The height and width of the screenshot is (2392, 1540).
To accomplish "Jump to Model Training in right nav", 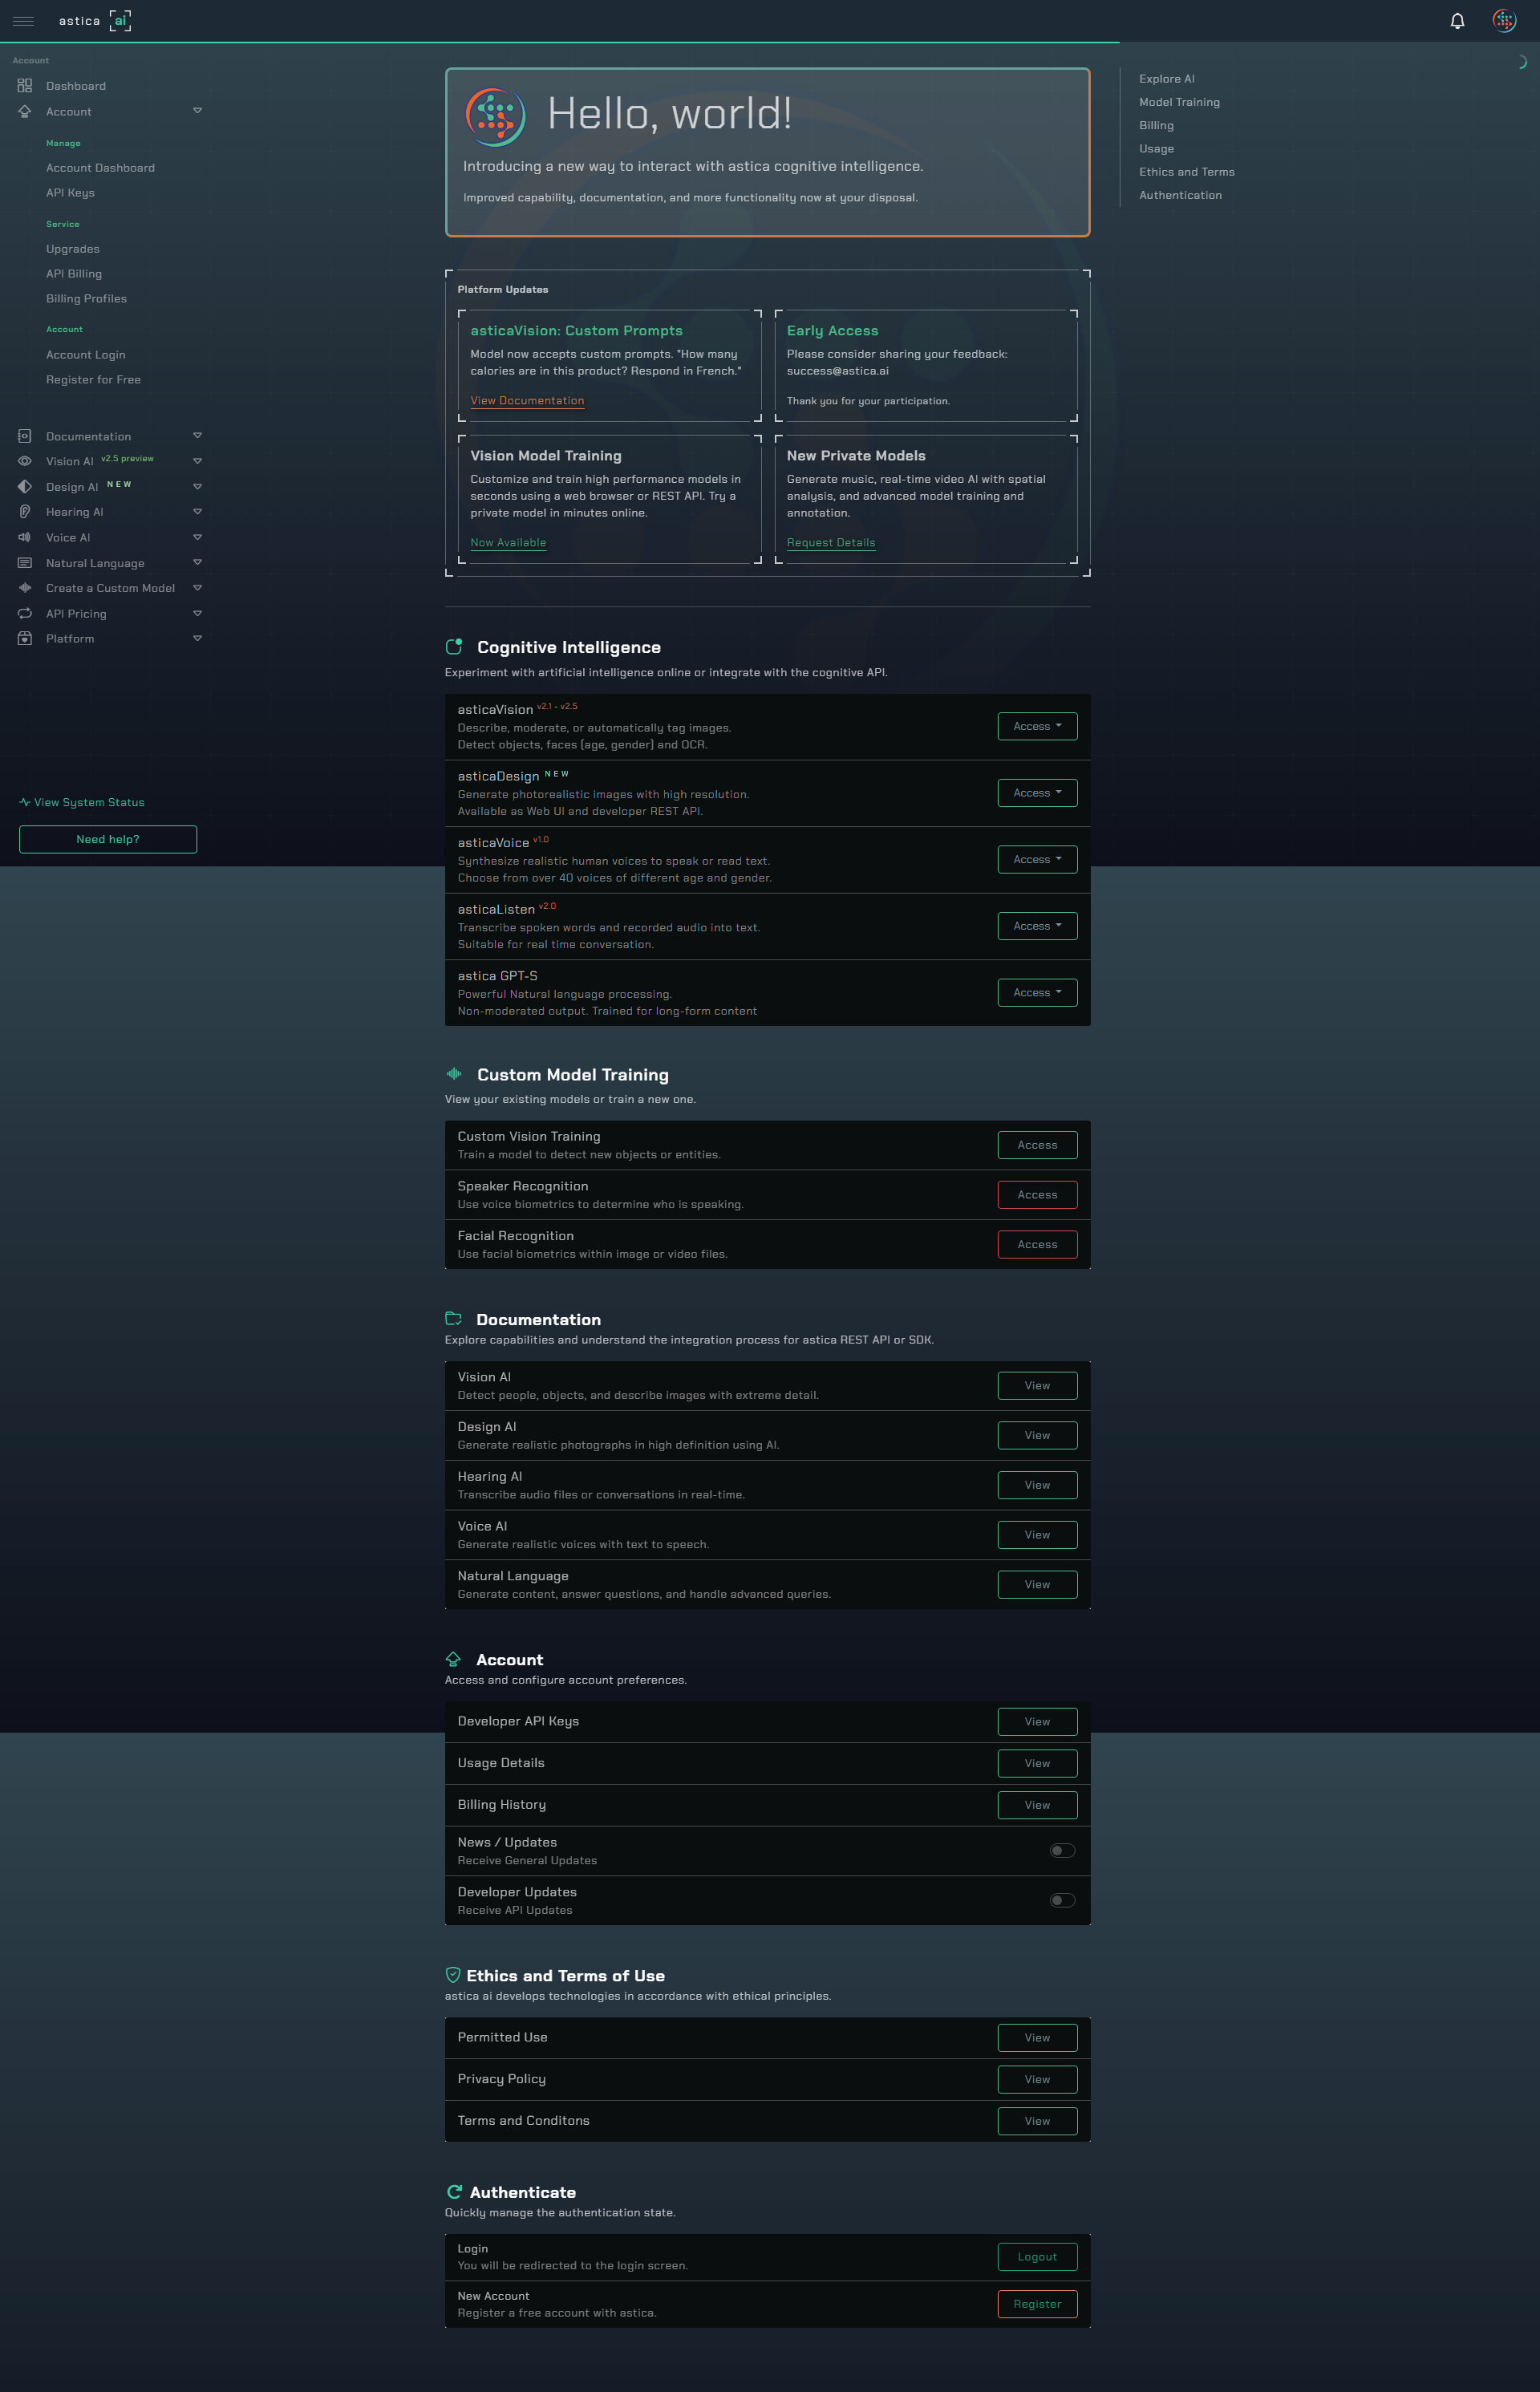I will pos(1179,102).
